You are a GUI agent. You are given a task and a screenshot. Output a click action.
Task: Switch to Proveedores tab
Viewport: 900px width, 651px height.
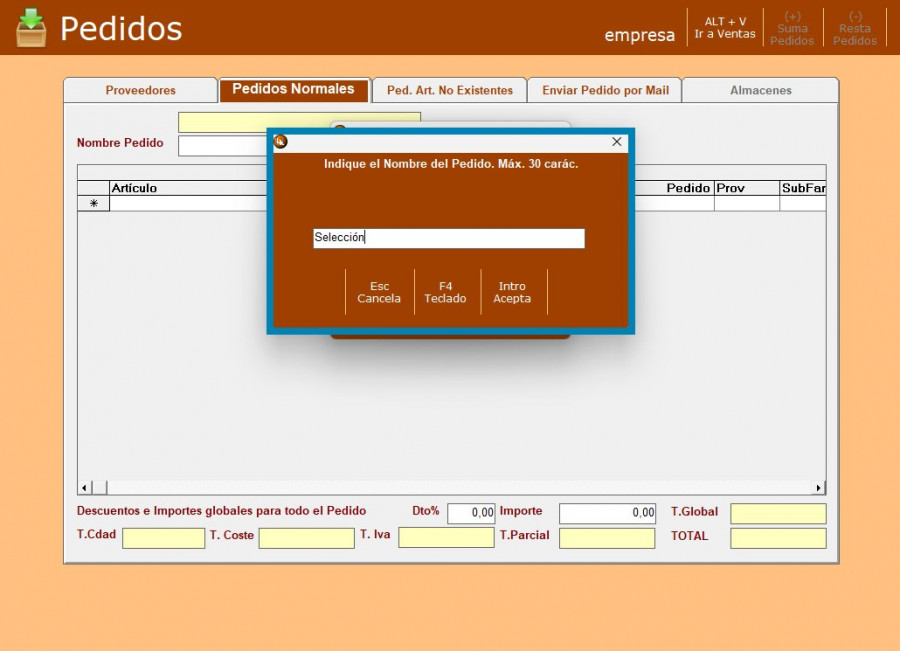tap(140, 90)
